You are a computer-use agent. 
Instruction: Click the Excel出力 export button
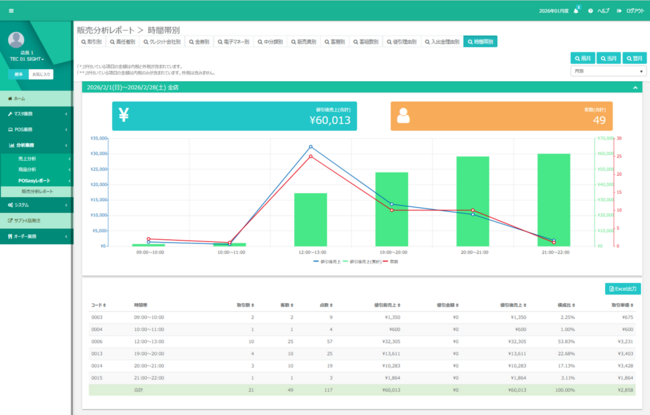click(x=625, y=289)
